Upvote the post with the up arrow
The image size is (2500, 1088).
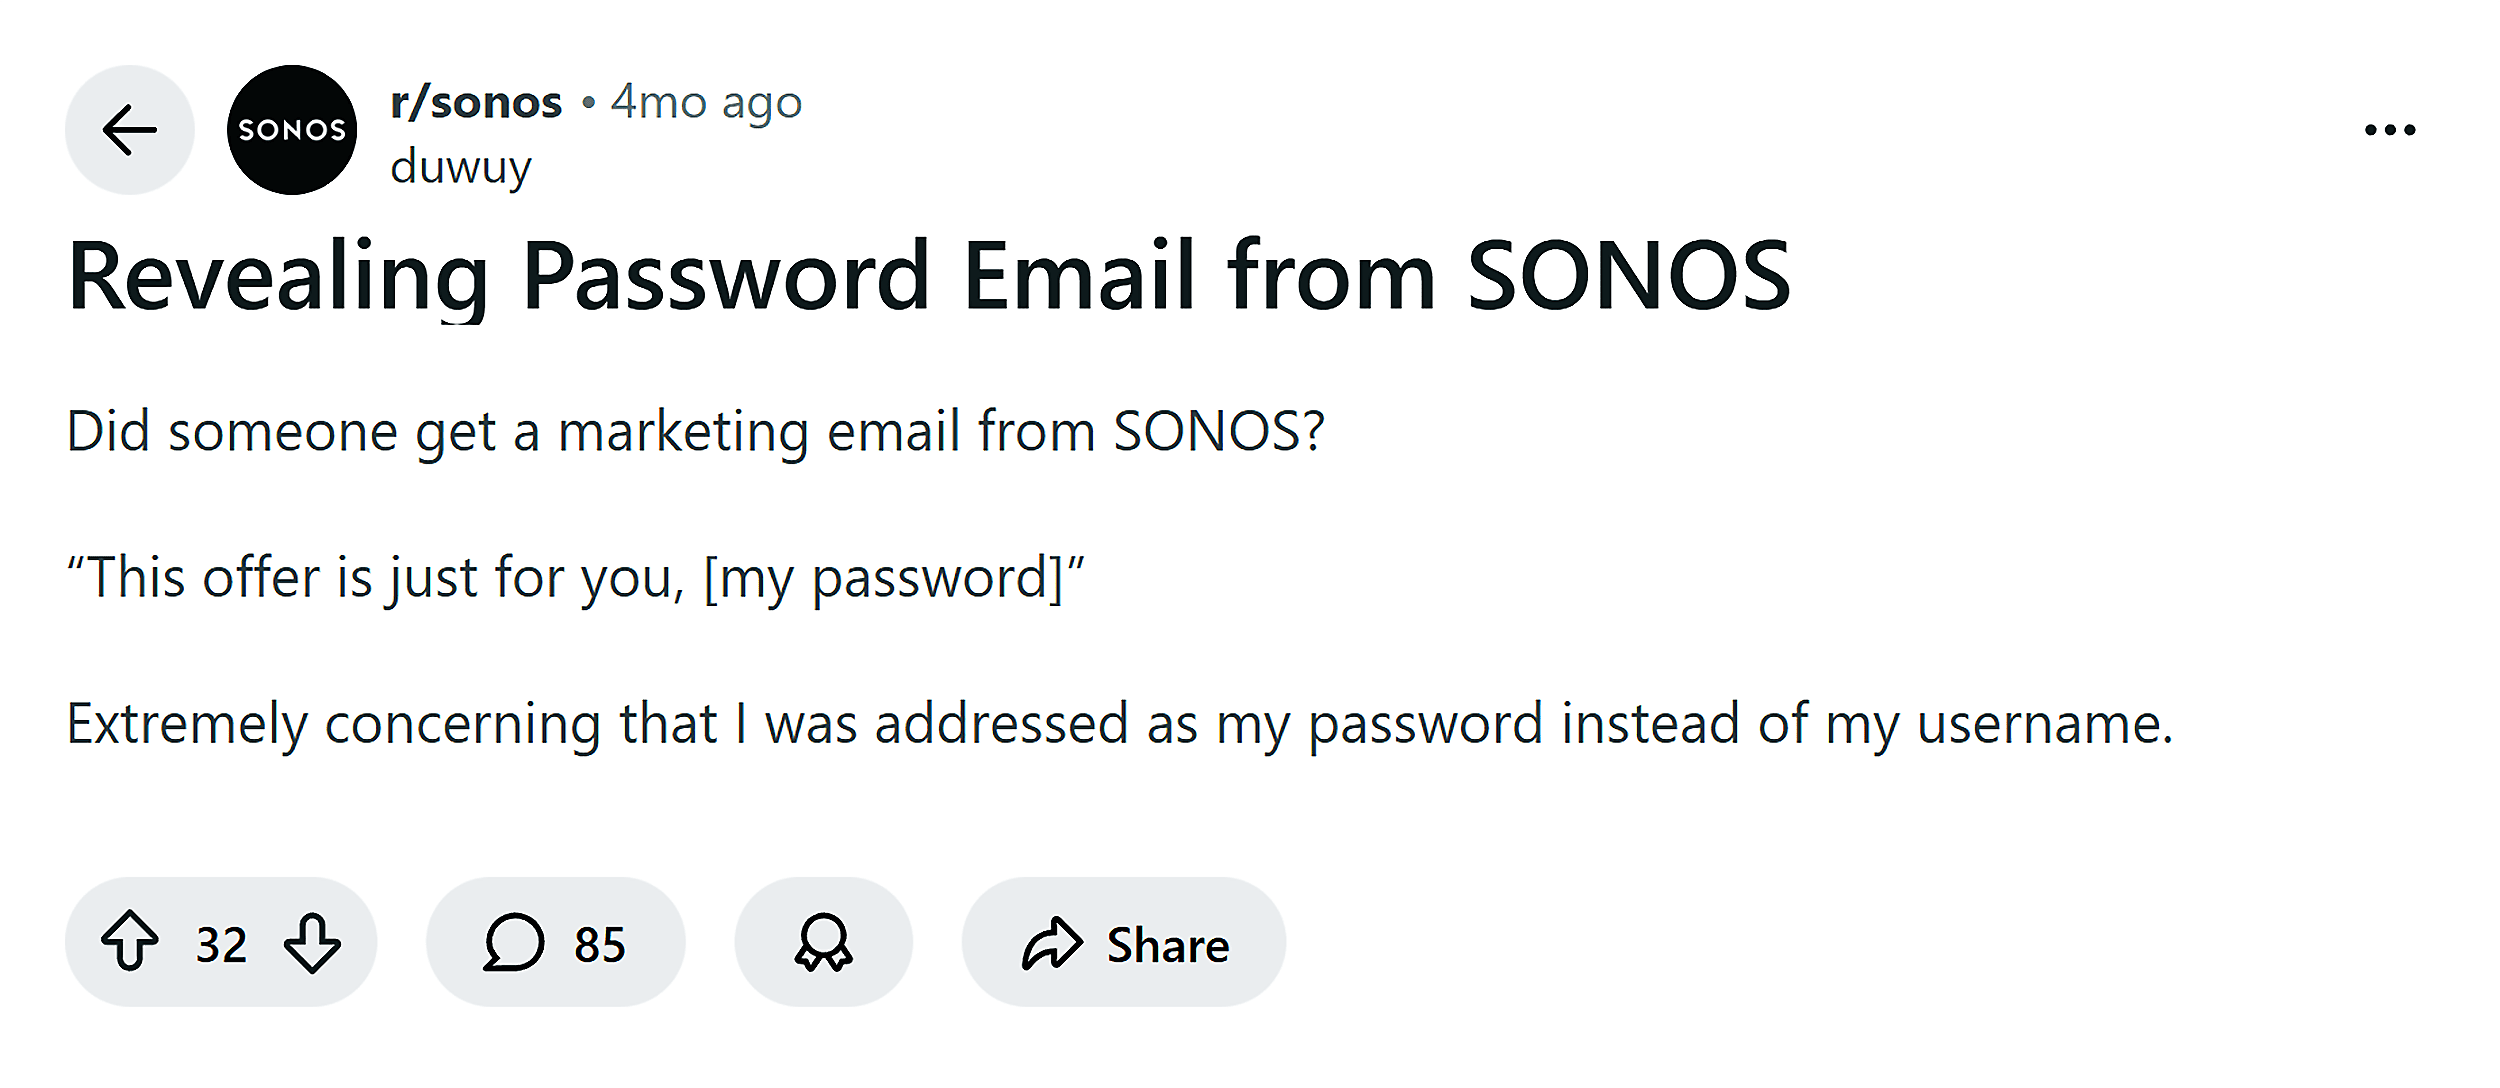tap(128, 941)
